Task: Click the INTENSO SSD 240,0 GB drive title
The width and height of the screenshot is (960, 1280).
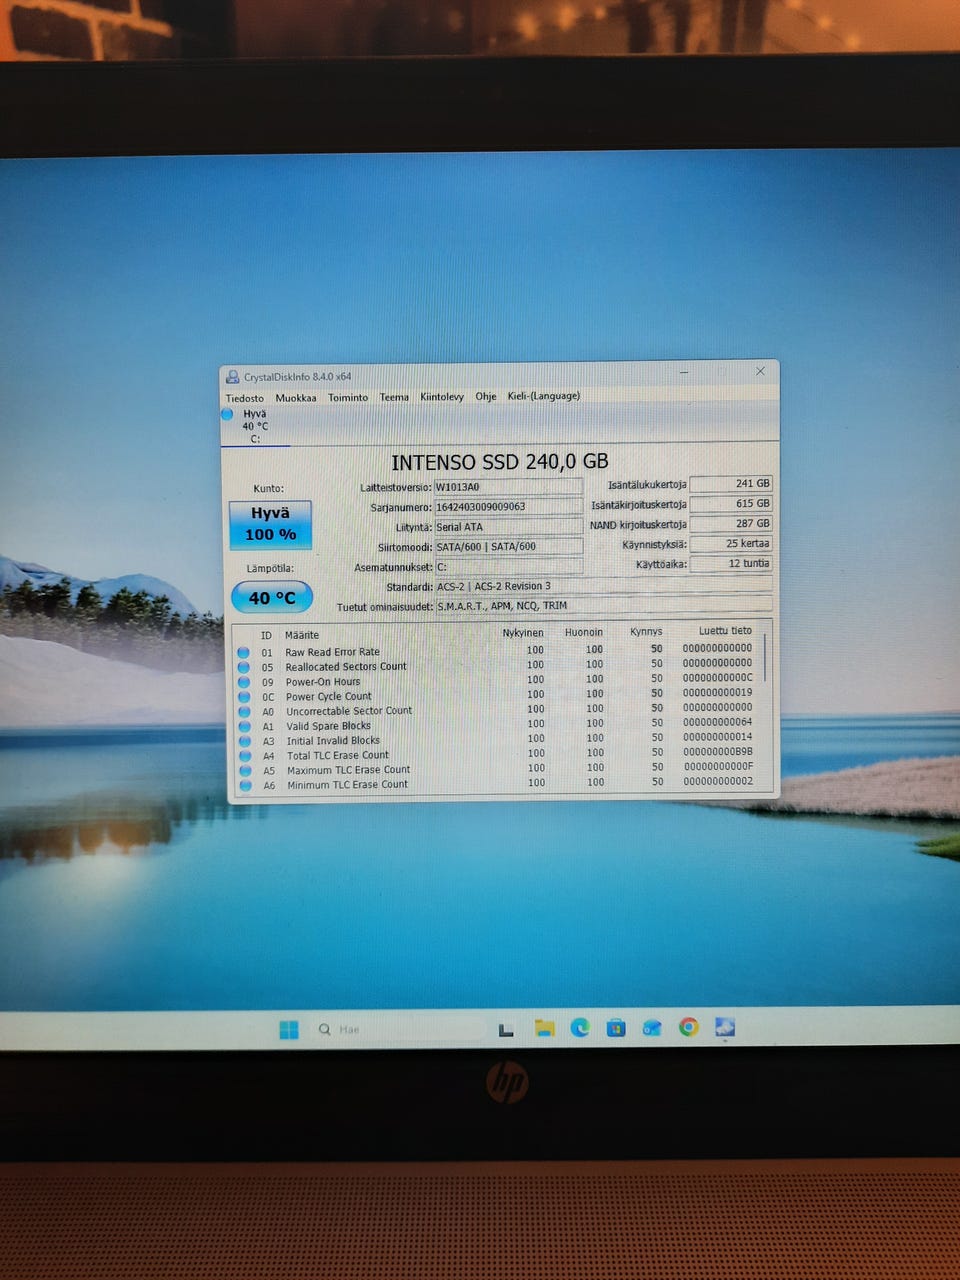Action: [x=500, y=462]
